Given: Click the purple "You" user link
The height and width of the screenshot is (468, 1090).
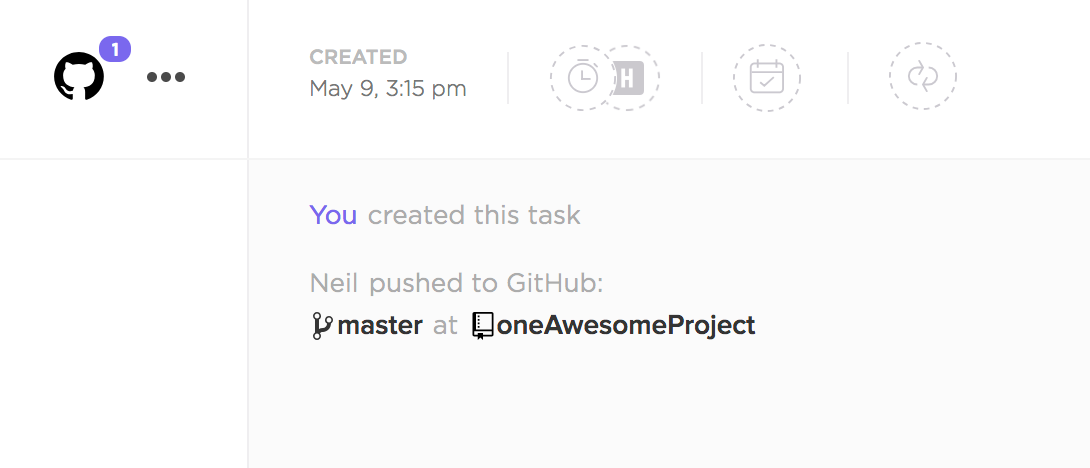Looking at the screenshot, I should (x=333, y=215).
